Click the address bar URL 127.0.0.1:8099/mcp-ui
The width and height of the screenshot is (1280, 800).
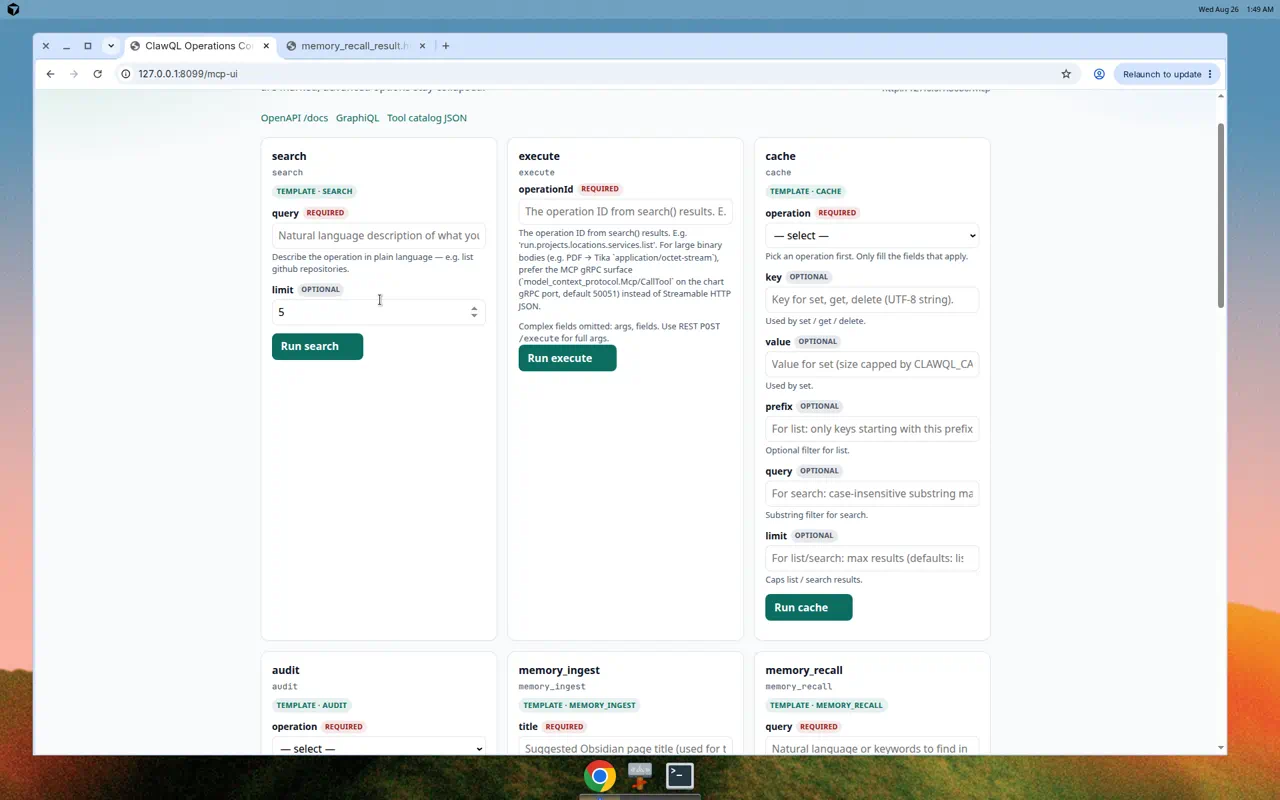(188, 74)
